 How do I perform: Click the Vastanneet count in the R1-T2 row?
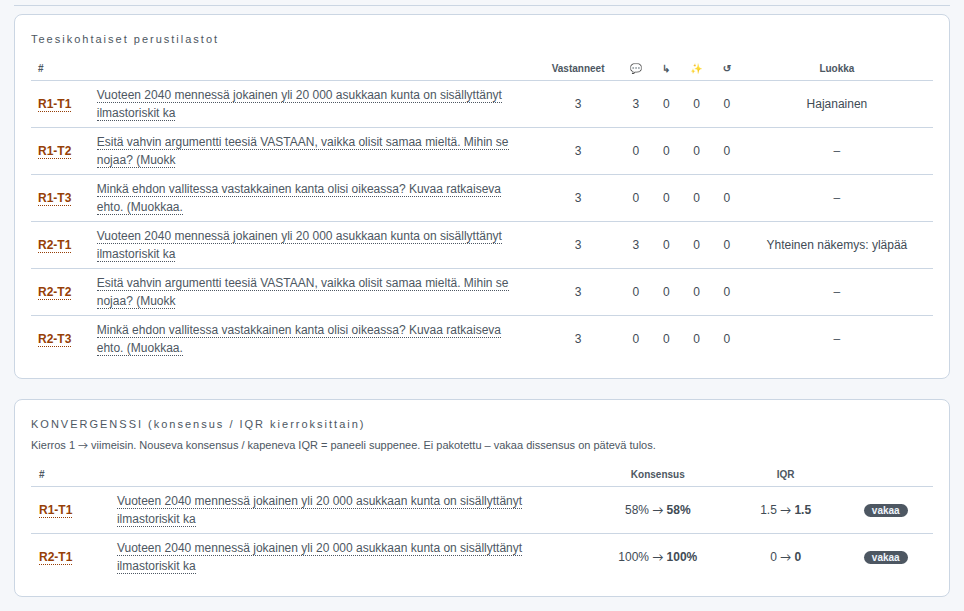[578, 151]
